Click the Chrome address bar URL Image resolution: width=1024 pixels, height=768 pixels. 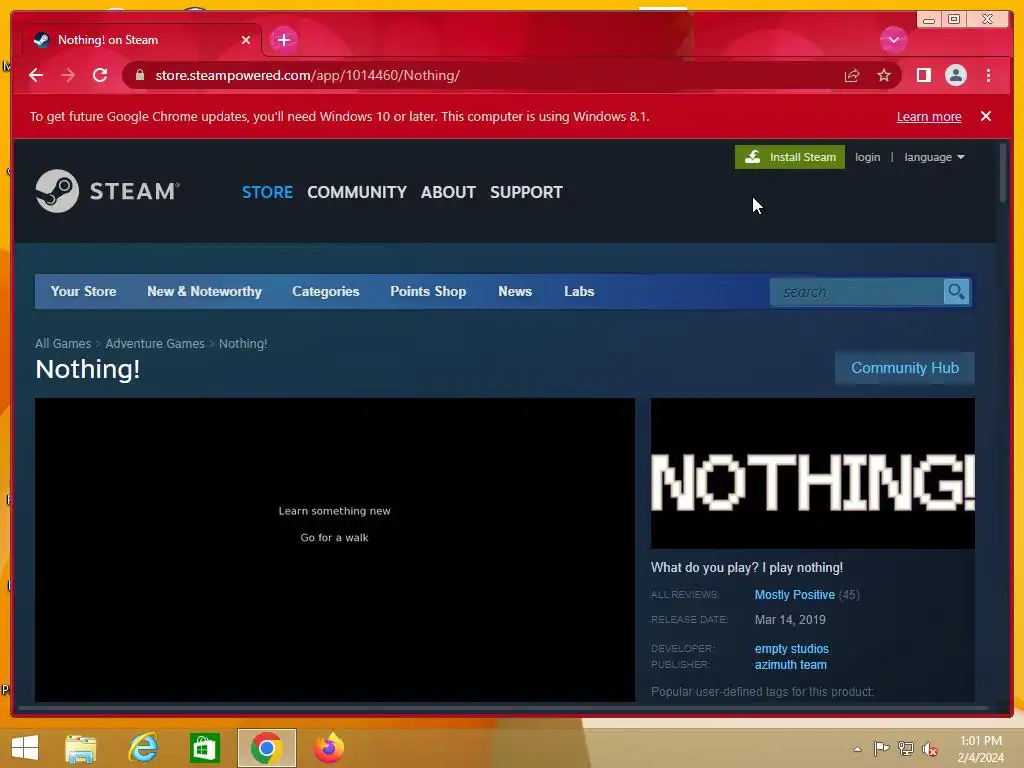pos(308,75)
